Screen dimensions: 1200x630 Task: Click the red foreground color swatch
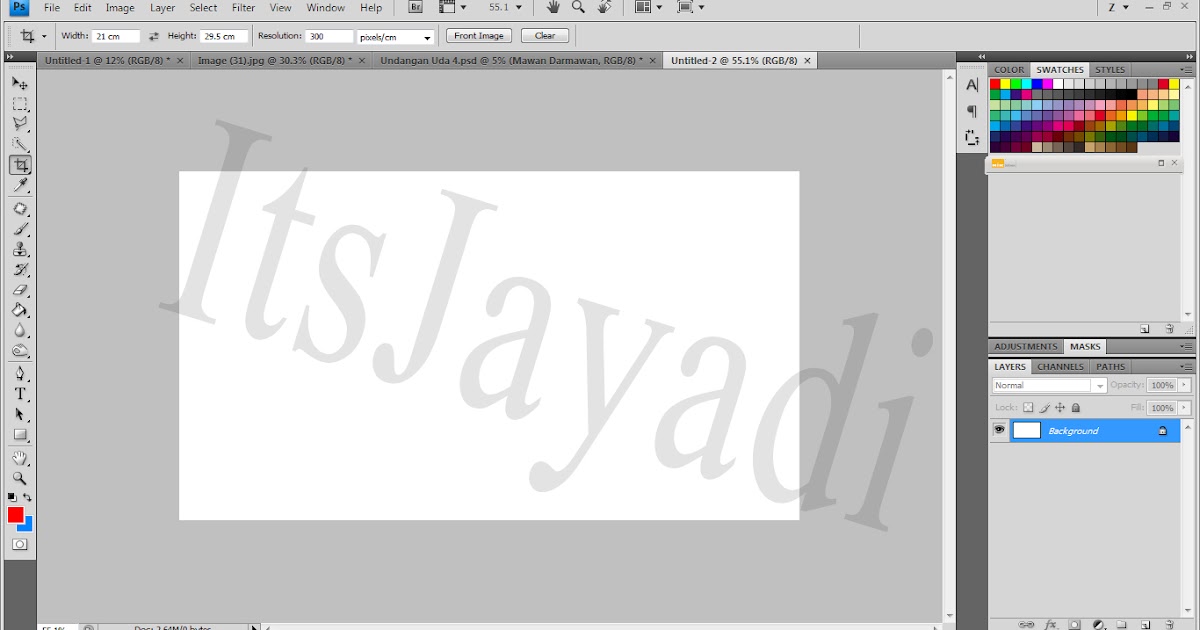click(x=15, y=514)
